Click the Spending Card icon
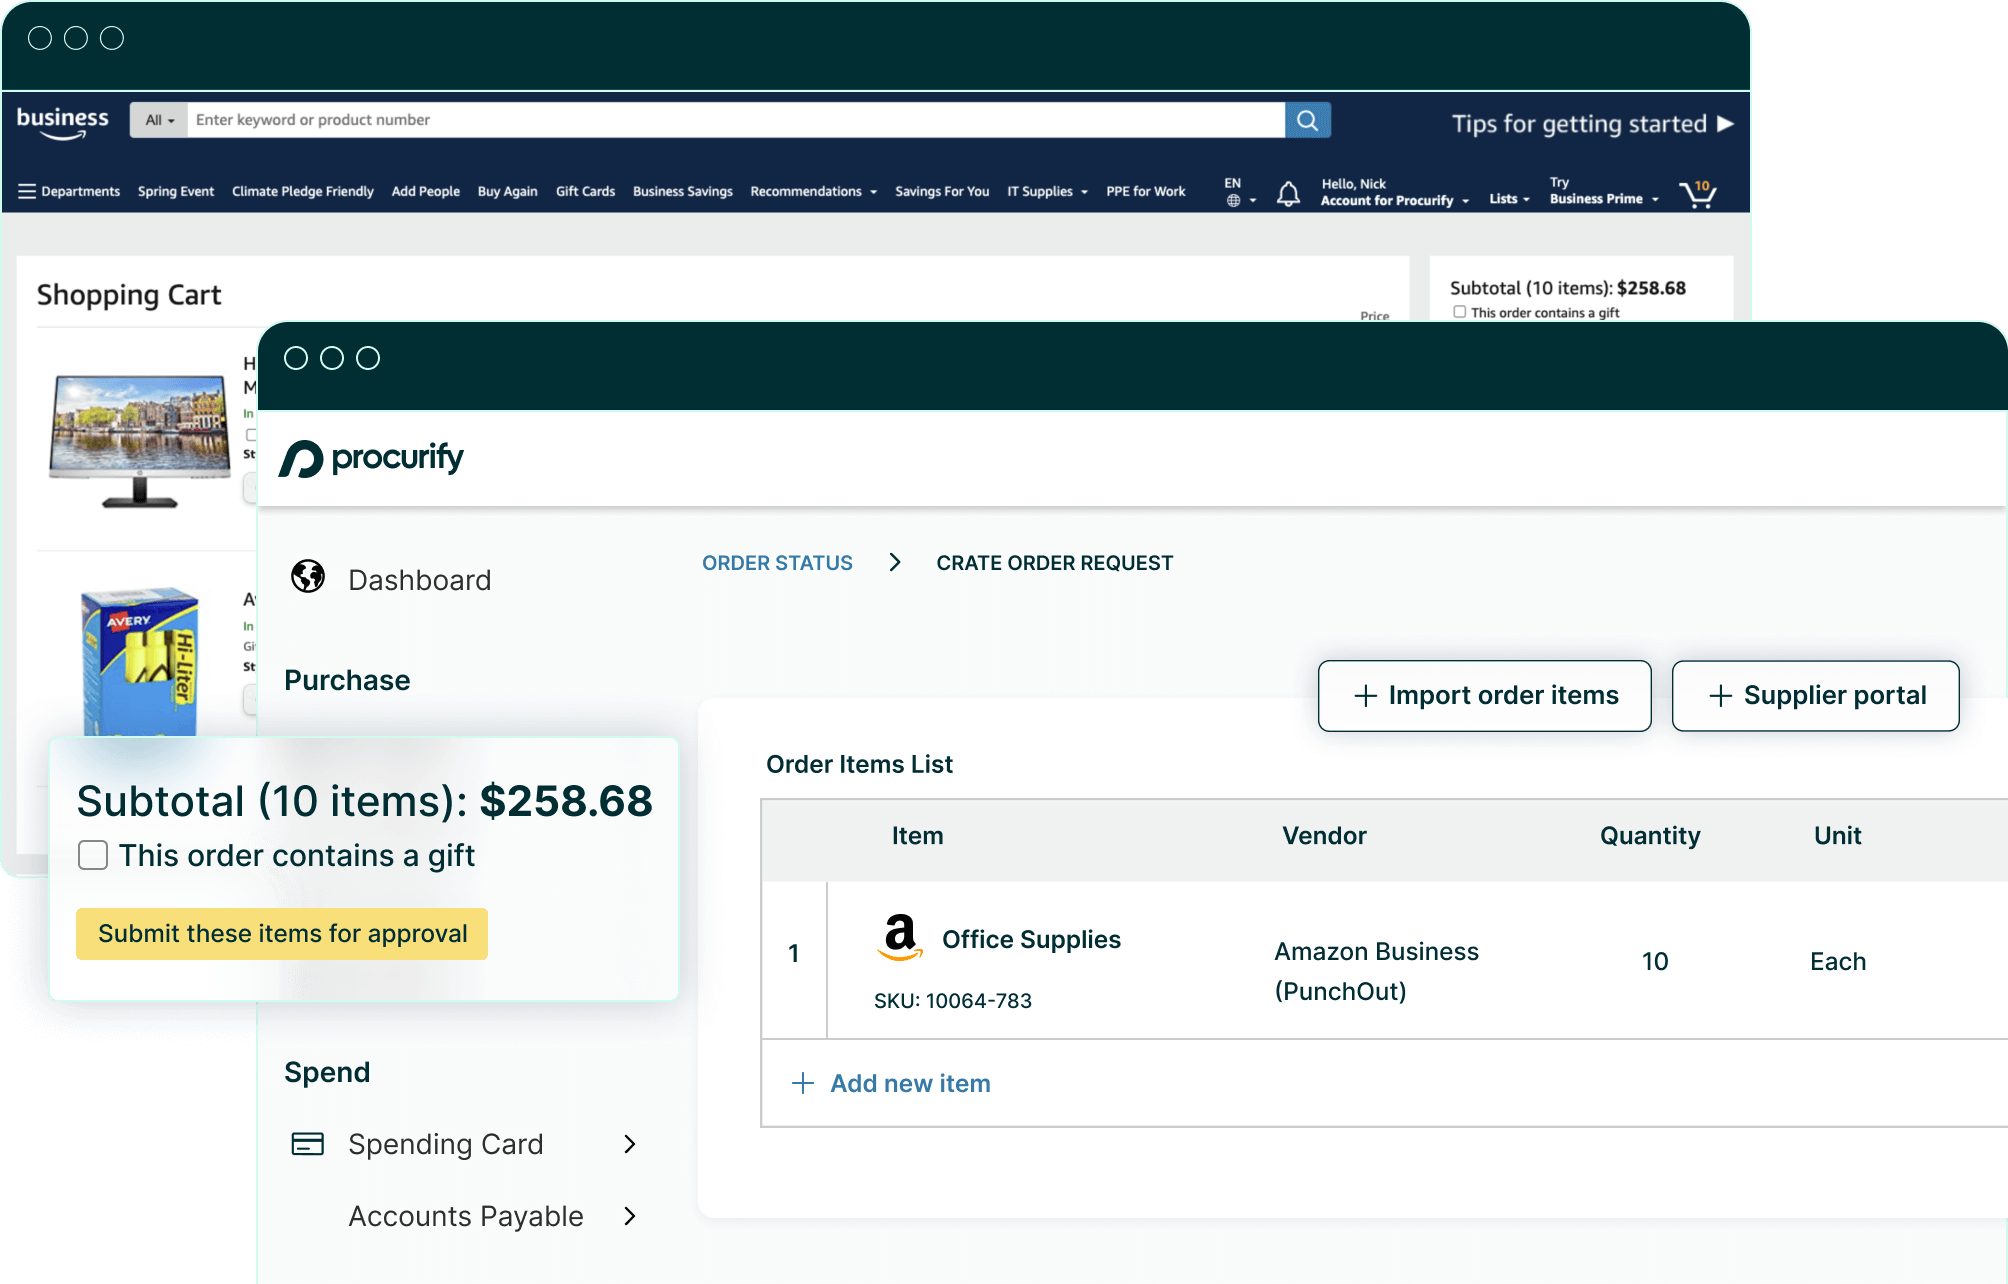The height and width of the screenshot is (1284, 2008). tap(307, 1144)
